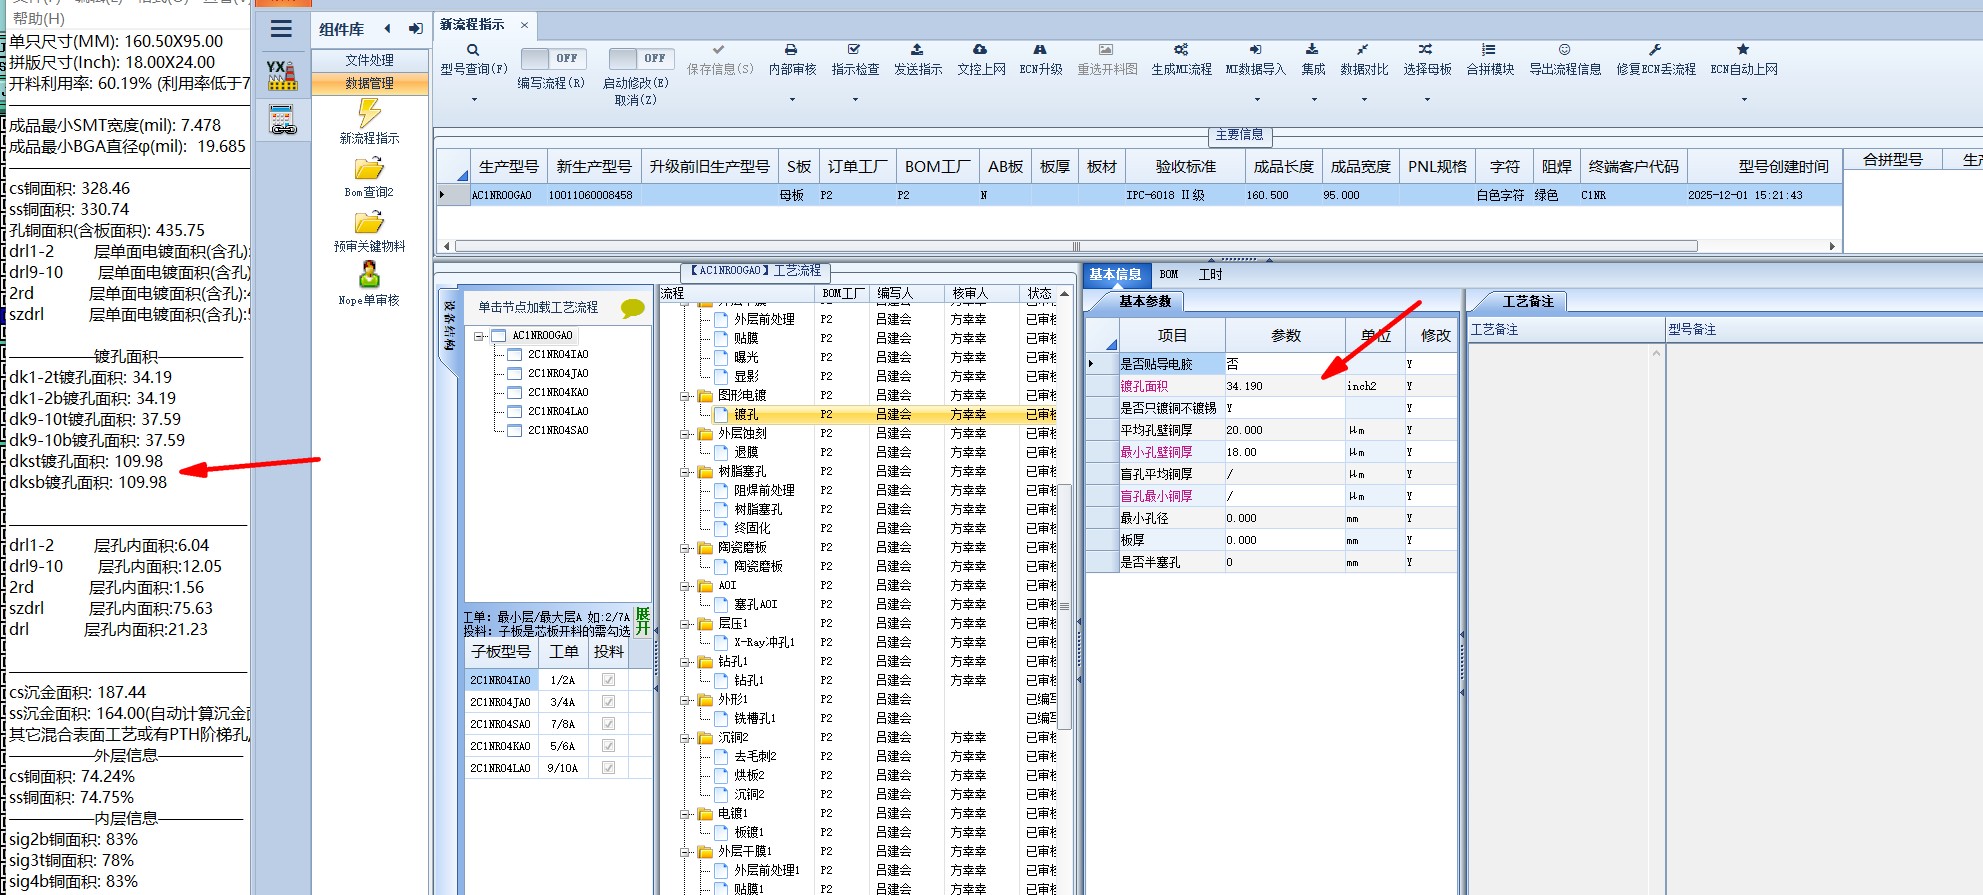
Task: Click the 集成 download icon
Action: 1312,50
